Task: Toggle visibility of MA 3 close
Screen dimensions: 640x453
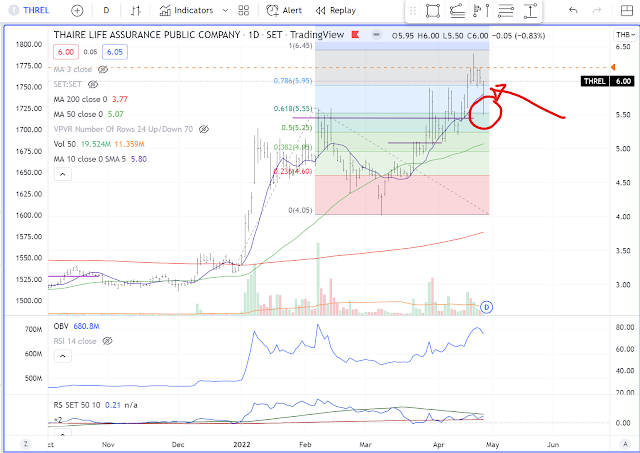Action: tap(103, 69)
